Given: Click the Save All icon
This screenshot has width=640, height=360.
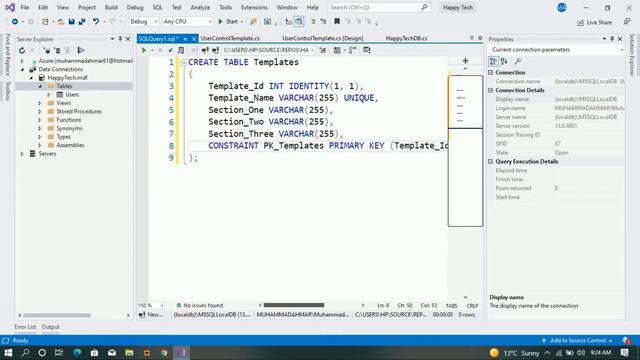Looking at the screenshot, I should coord(82,22).
